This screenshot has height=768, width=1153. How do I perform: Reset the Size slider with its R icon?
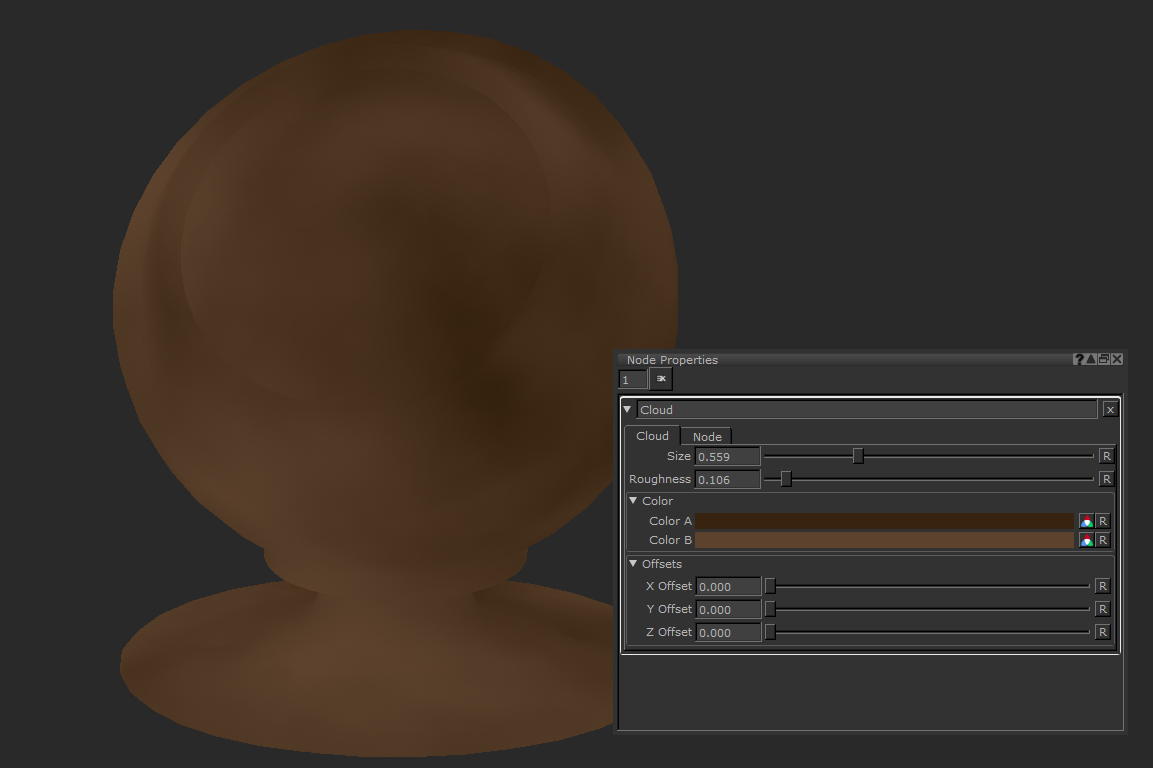(x=1105, y=455)
